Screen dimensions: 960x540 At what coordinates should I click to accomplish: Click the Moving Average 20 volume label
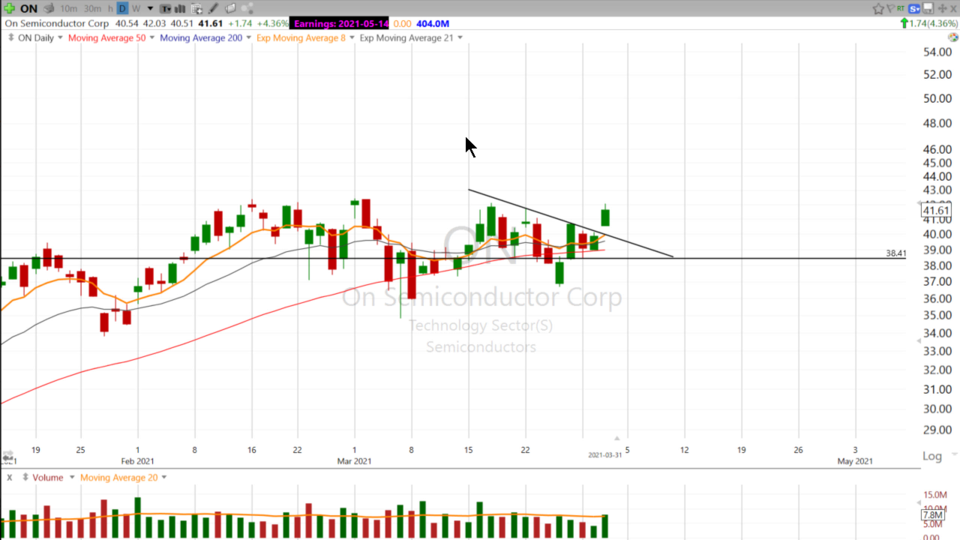tap(119, 478)
